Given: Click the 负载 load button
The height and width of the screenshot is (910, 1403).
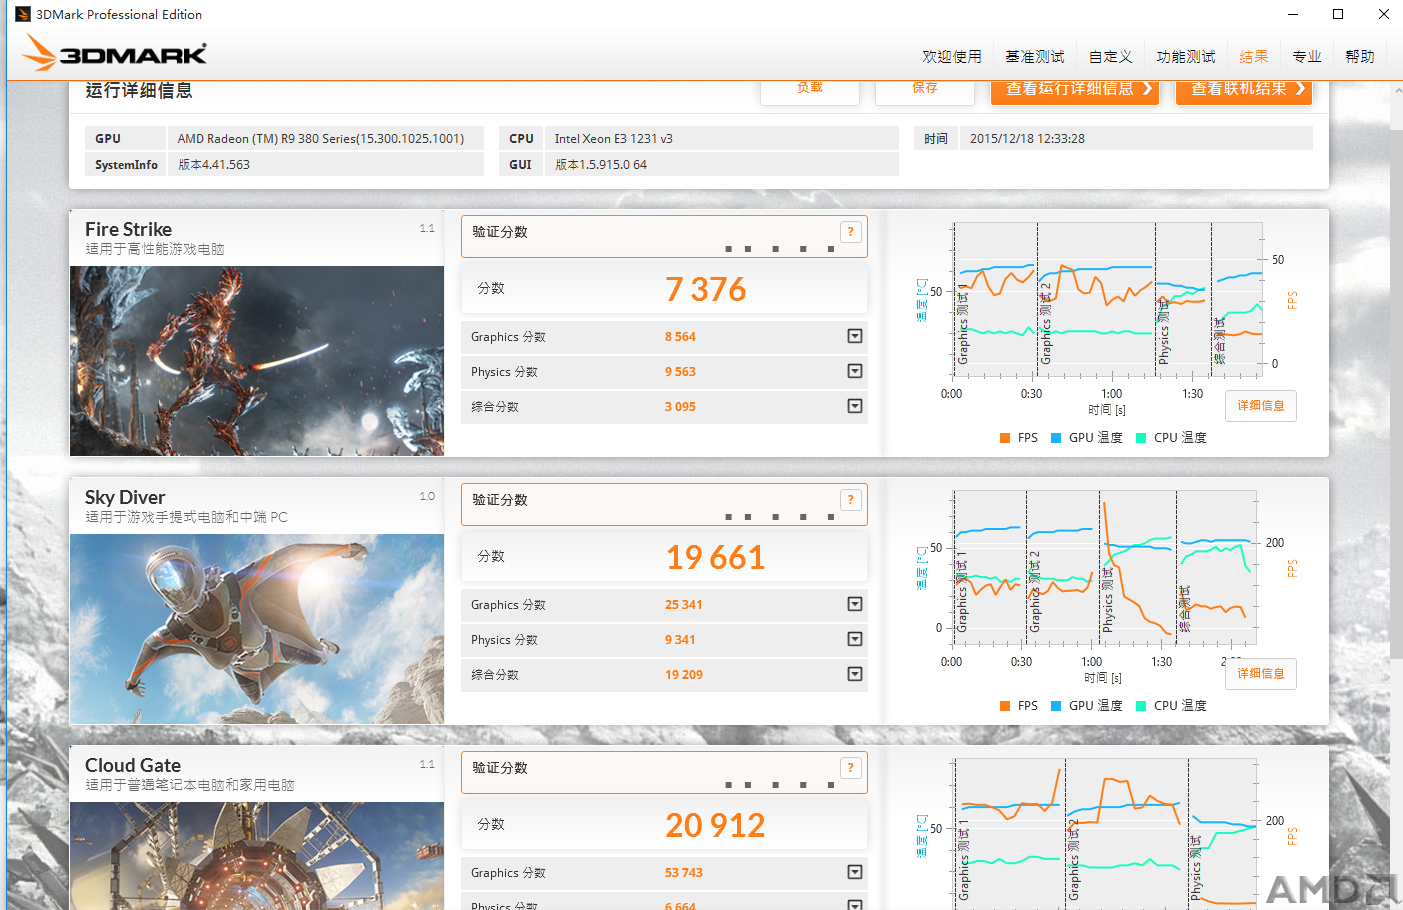Looking at the screenshot, I should click(x=810, y=91).
